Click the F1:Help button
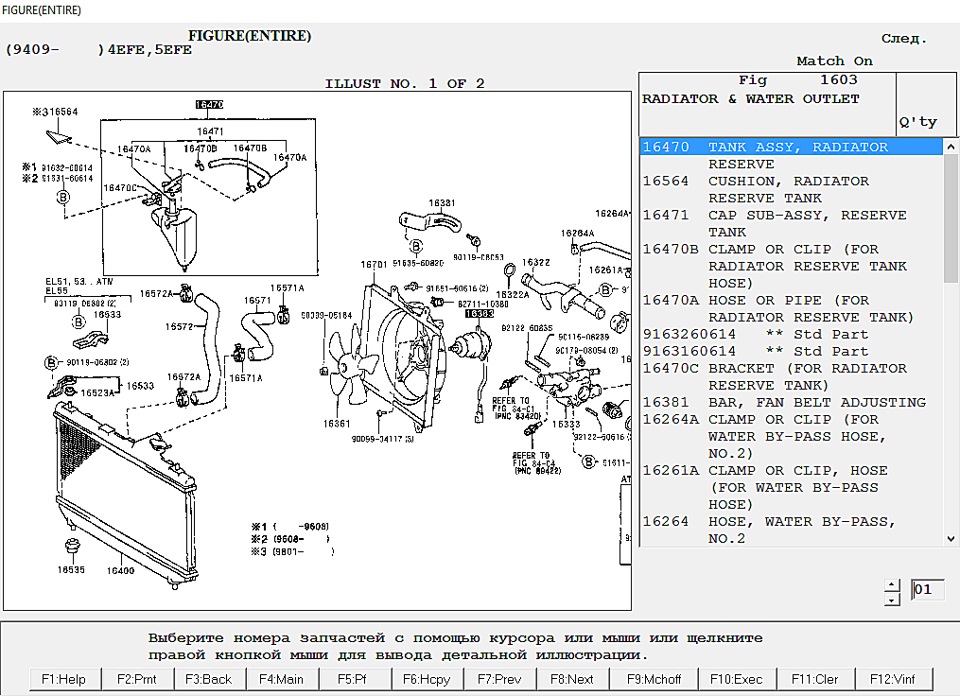The width and height of the screenshot is (960, 696). [64, 679]
